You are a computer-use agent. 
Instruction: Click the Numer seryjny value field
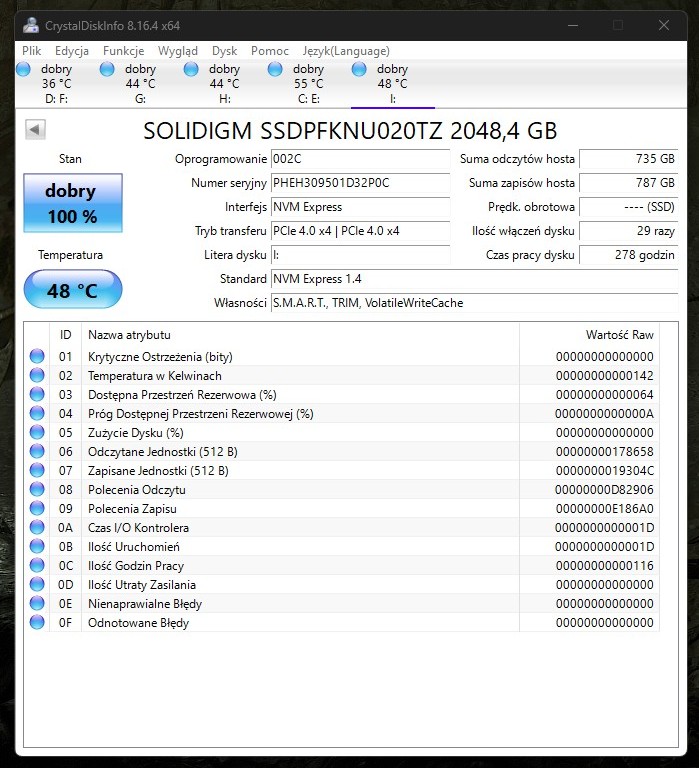click(x=360, y=183)
